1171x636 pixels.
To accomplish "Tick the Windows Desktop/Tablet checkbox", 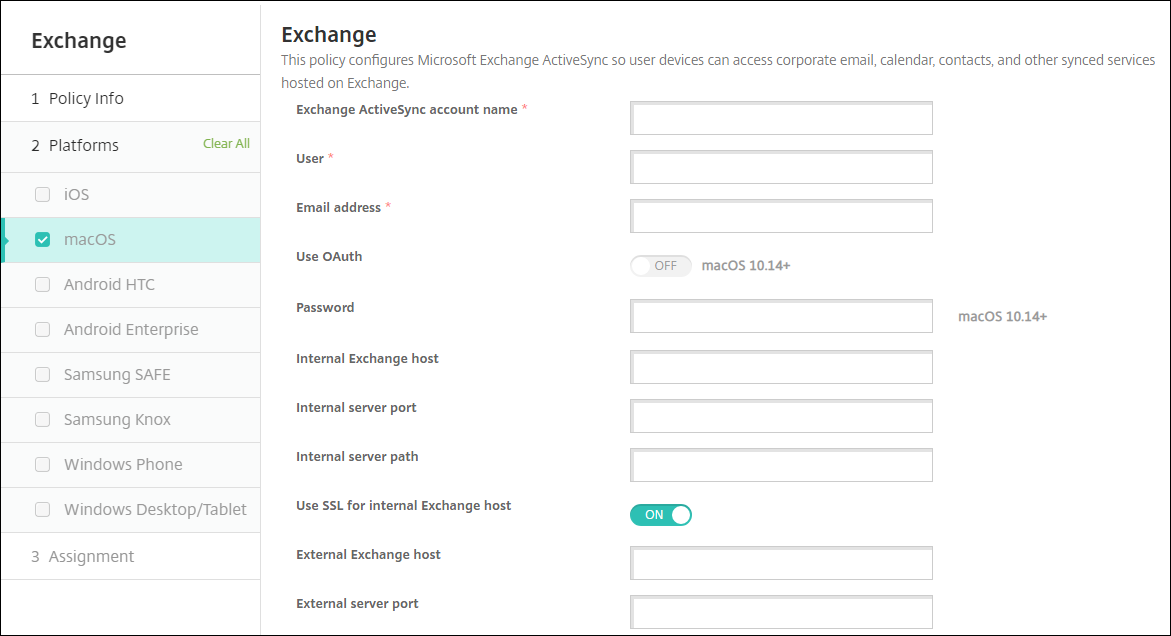I will click(x=42, y=510).
